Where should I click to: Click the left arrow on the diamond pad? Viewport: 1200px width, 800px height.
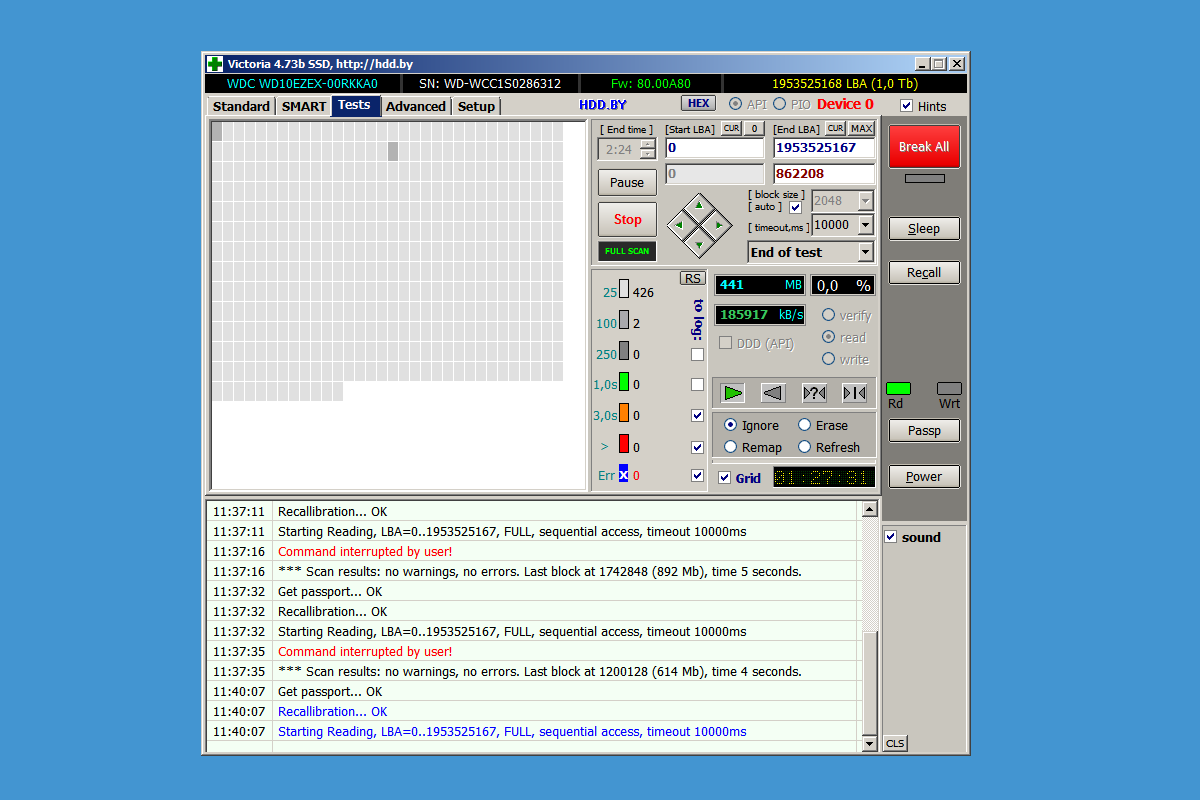click(x=681, y=225)
